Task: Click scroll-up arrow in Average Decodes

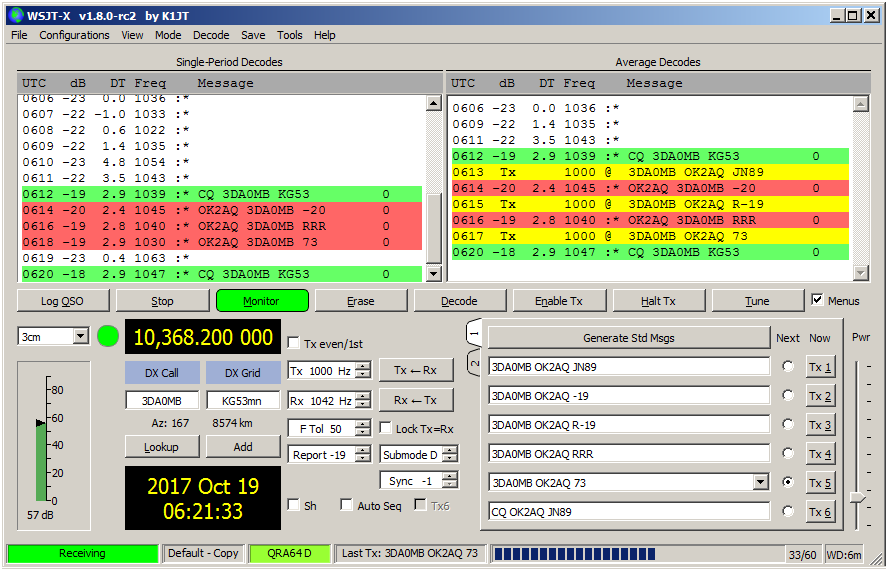Action: click(861, 104)
